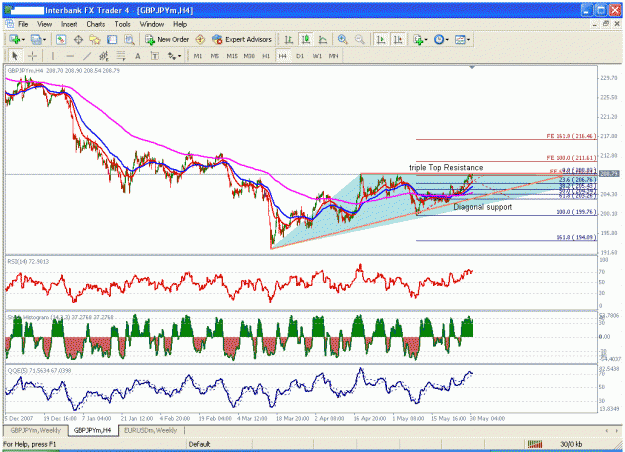Viewport: 625px width, 452px height.
Task: Expand the arrows tool dropdown
Action: pyautogui.click(x=180, y=56)
